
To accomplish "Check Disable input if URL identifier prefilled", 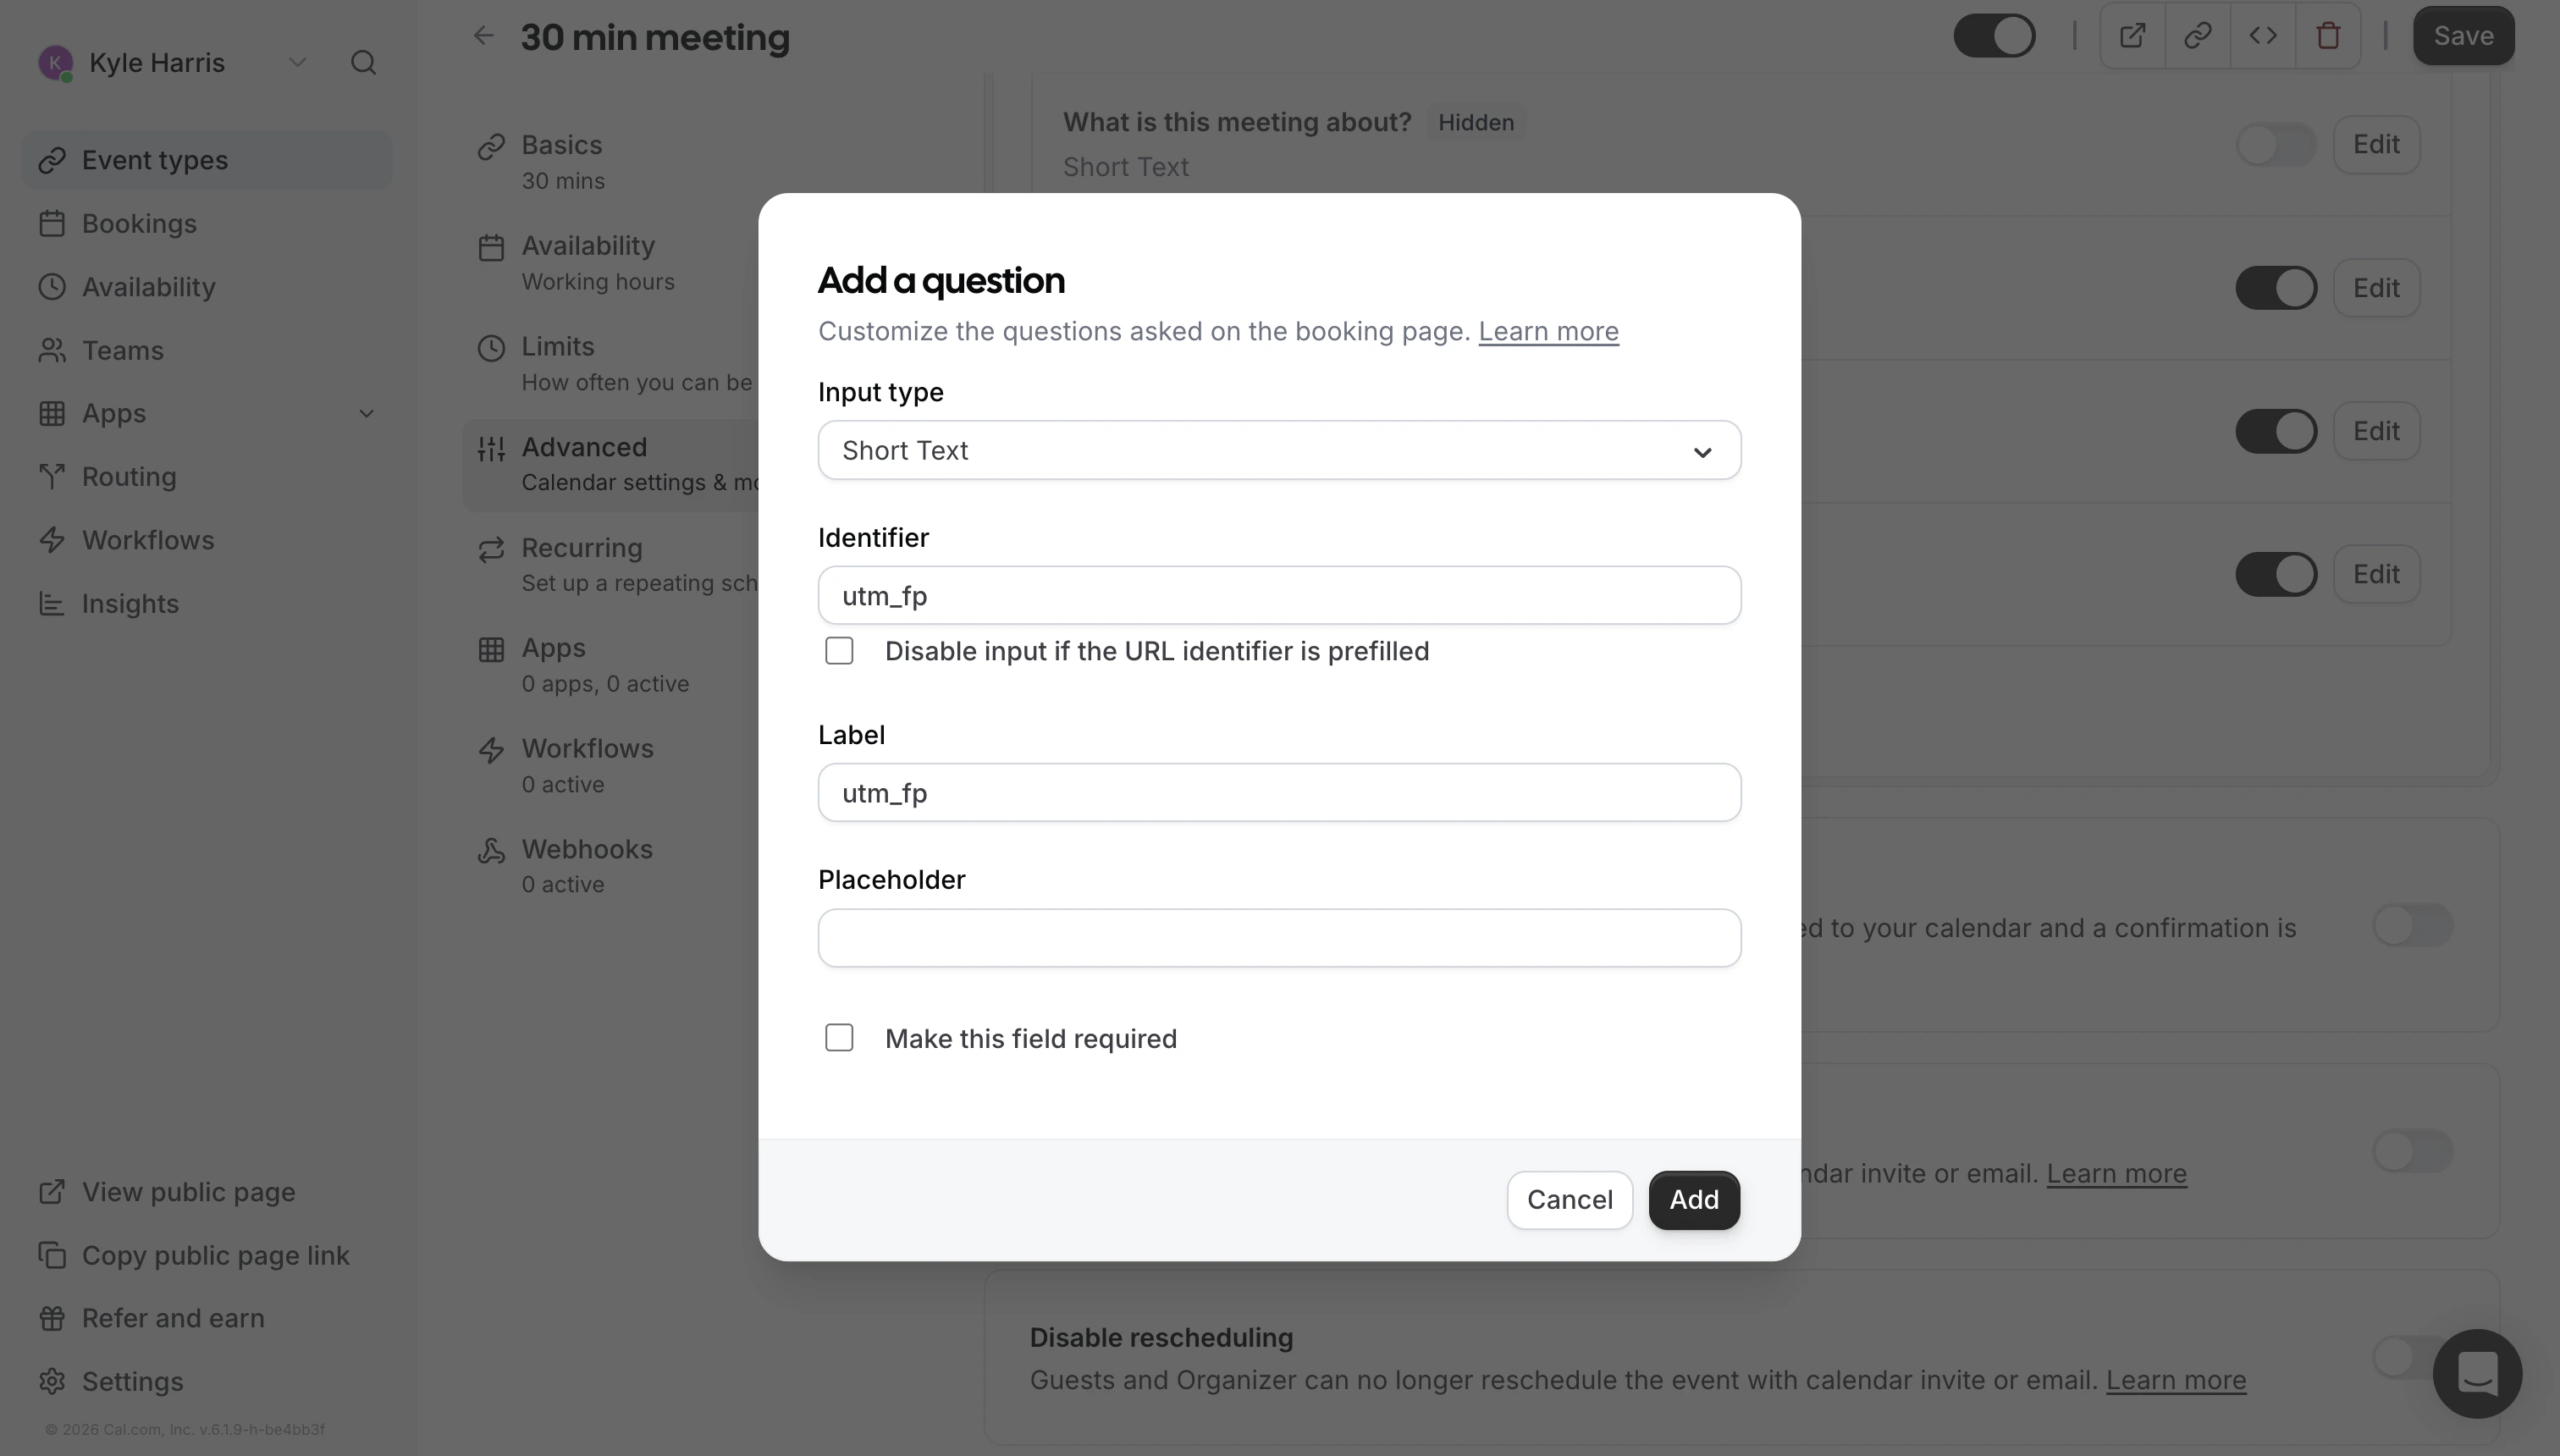I will [839, 651].
